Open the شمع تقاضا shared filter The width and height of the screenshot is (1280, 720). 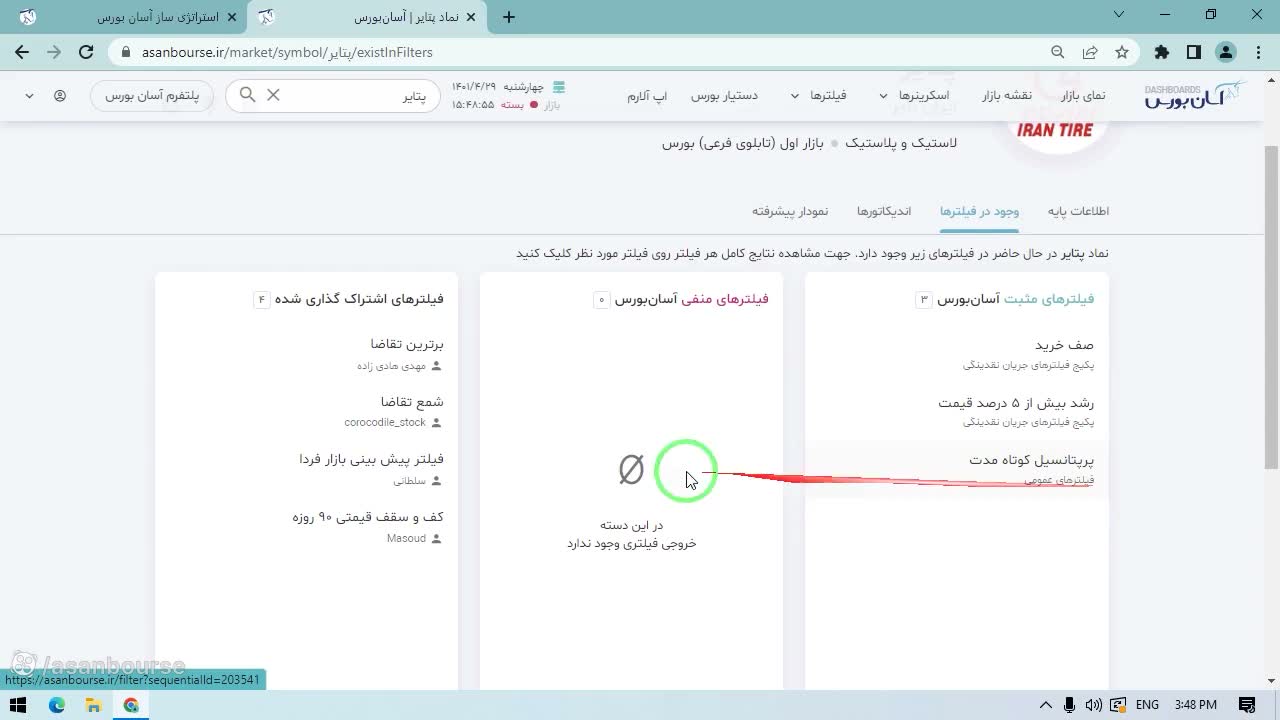(x=412, y=402)
